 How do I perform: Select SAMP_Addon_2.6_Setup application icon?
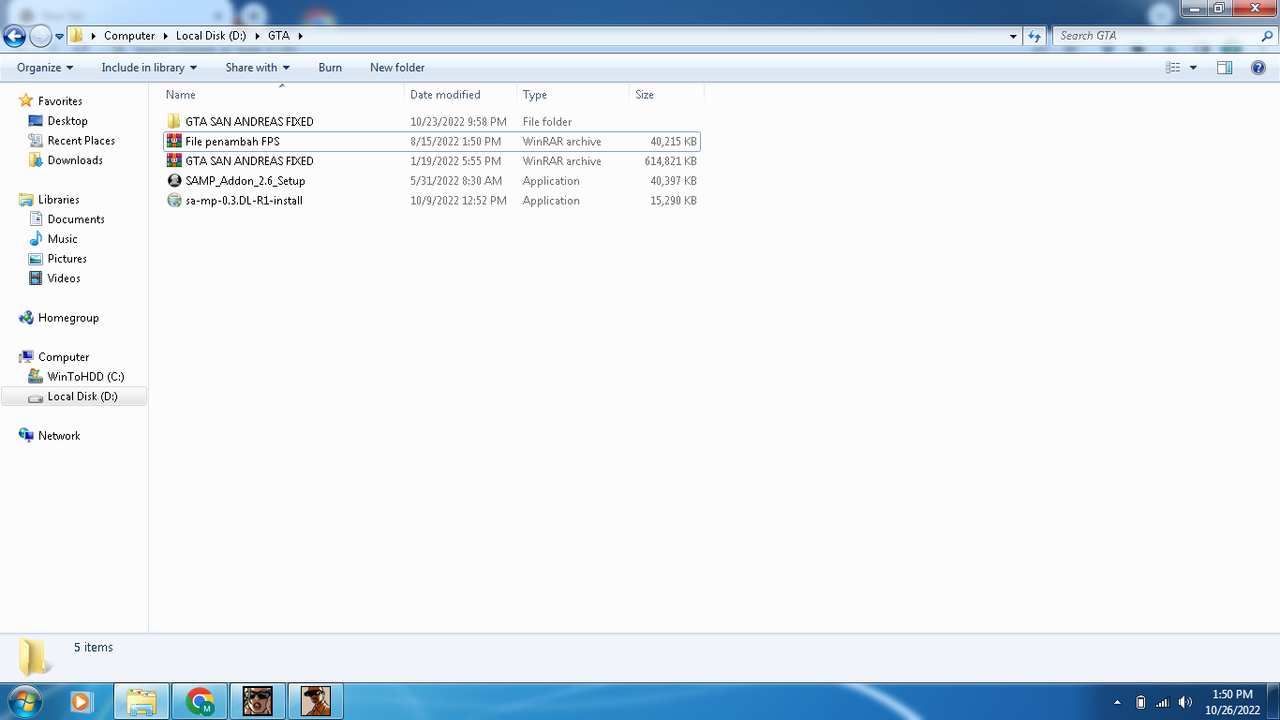(x=174, y=181)
